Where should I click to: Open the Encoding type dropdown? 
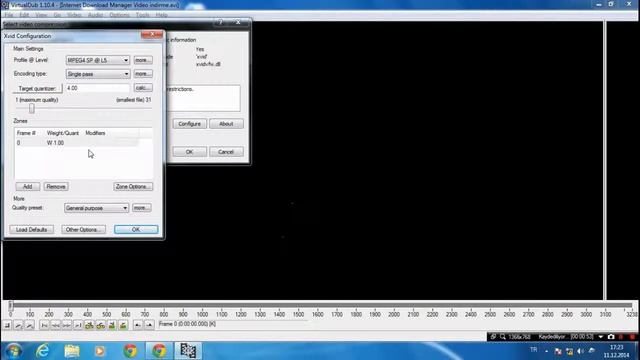(x=98, y=74)
